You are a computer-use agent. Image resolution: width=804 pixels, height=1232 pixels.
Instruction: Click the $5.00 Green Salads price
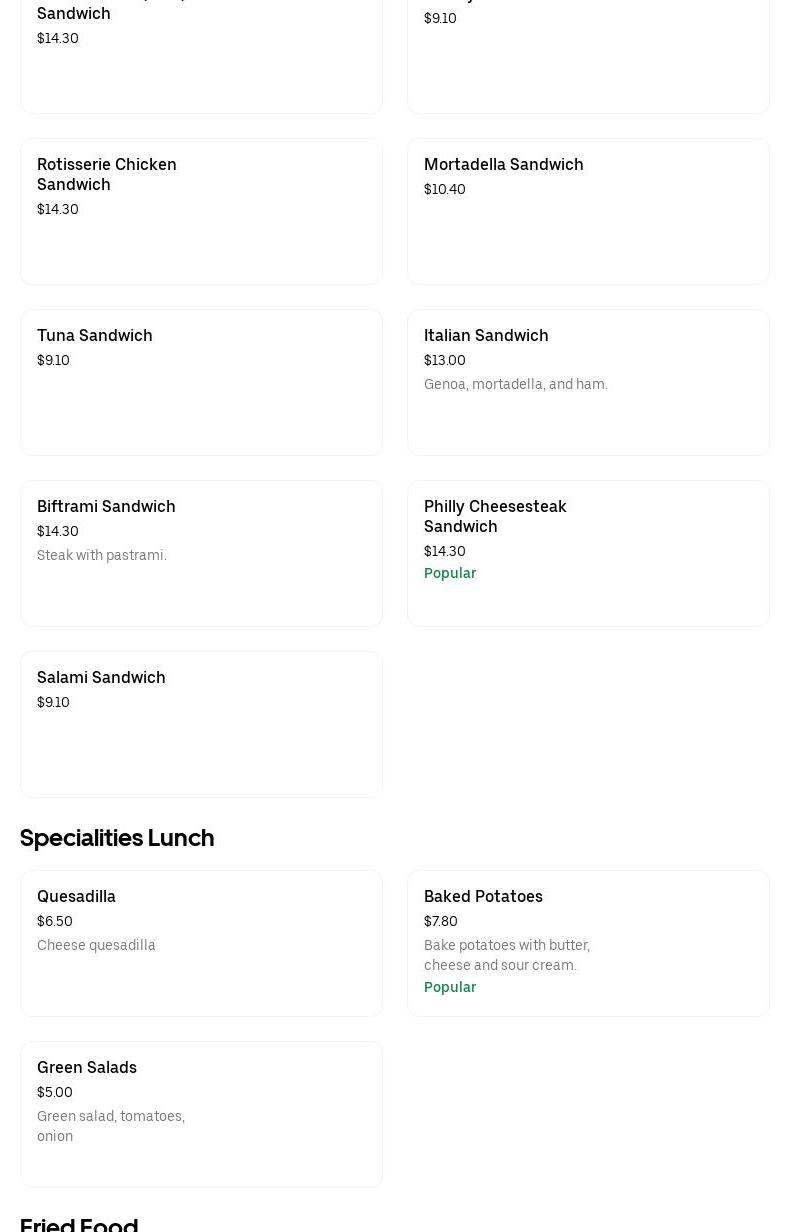point(55,1092)
